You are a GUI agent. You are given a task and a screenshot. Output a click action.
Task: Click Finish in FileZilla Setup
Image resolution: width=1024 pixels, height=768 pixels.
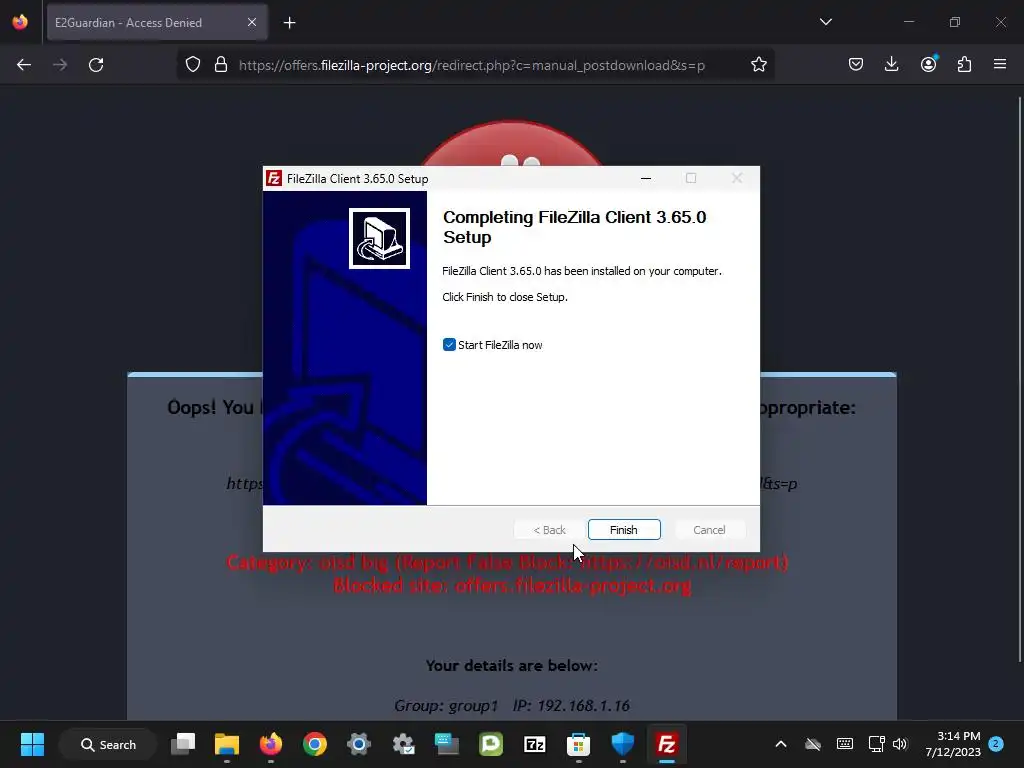pyautogui.click(x=624, y=530)
